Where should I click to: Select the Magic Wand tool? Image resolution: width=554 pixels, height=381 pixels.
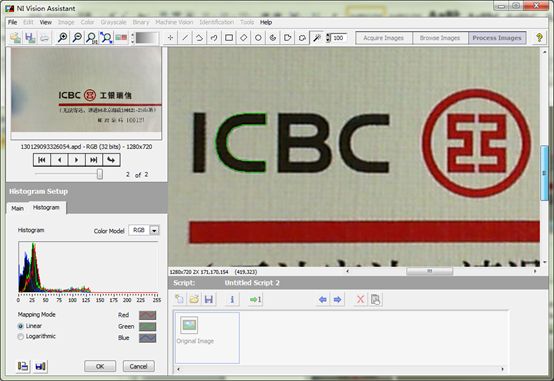tap(317, 37)
